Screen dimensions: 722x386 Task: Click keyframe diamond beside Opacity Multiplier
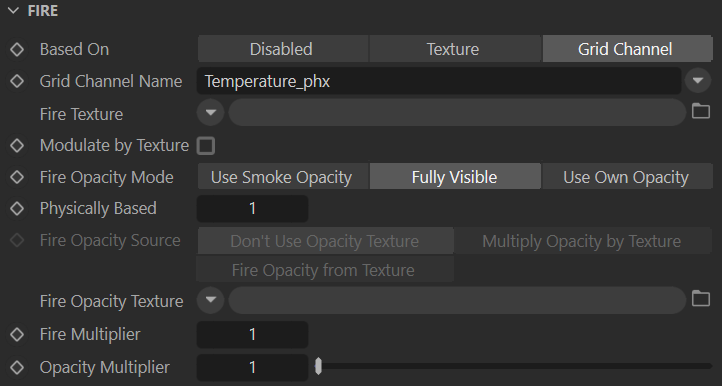(17, 368)
